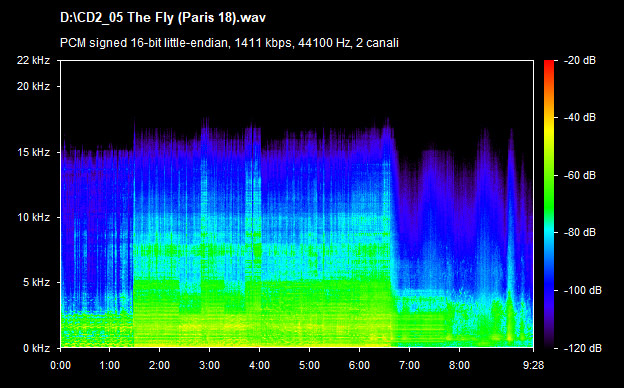The height and width of the screenshot is (388, 624).
Task: Select the 15 kHz axis label
Action: (33, 152)
